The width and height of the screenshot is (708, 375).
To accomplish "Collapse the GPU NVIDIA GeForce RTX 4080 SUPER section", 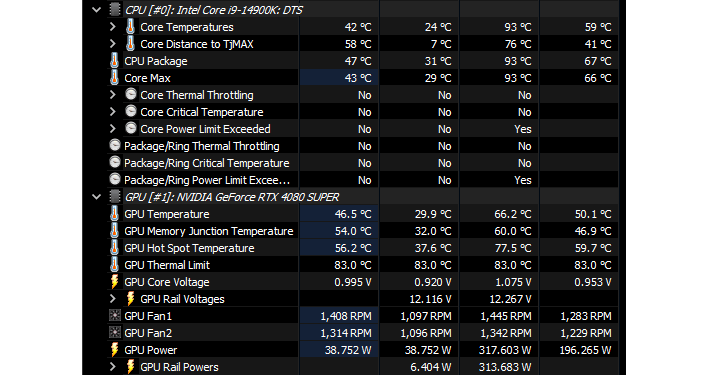I will click(x=96, y=197).
